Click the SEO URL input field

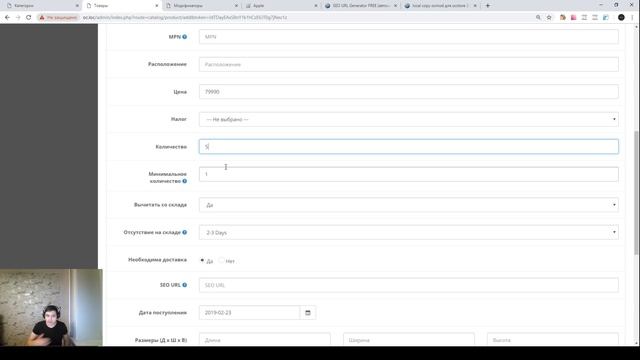(x=409, y=285)
